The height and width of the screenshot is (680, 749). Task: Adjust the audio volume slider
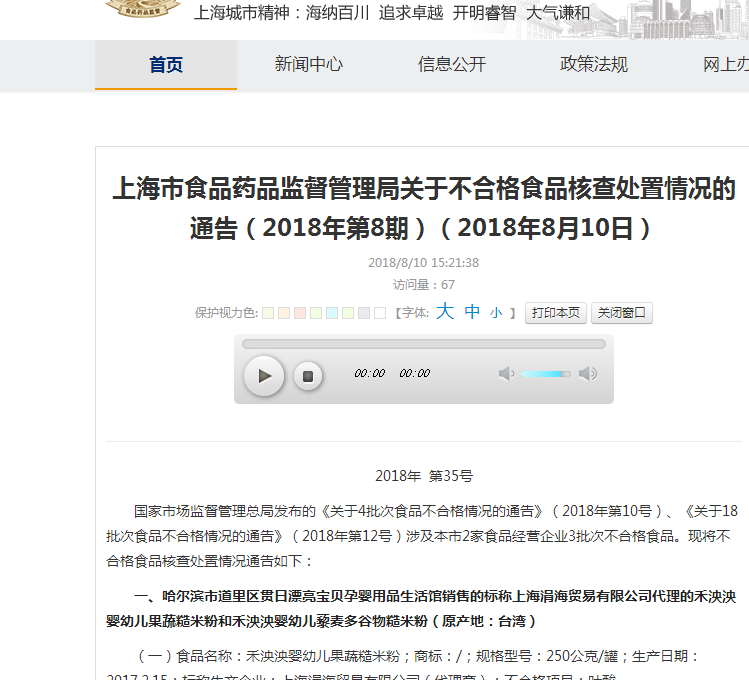tap(545, 374)
